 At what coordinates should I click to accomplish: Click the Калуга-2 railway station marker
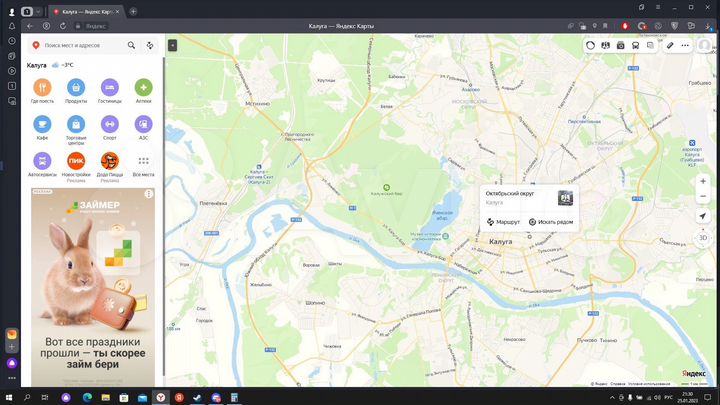click(259, 167)
